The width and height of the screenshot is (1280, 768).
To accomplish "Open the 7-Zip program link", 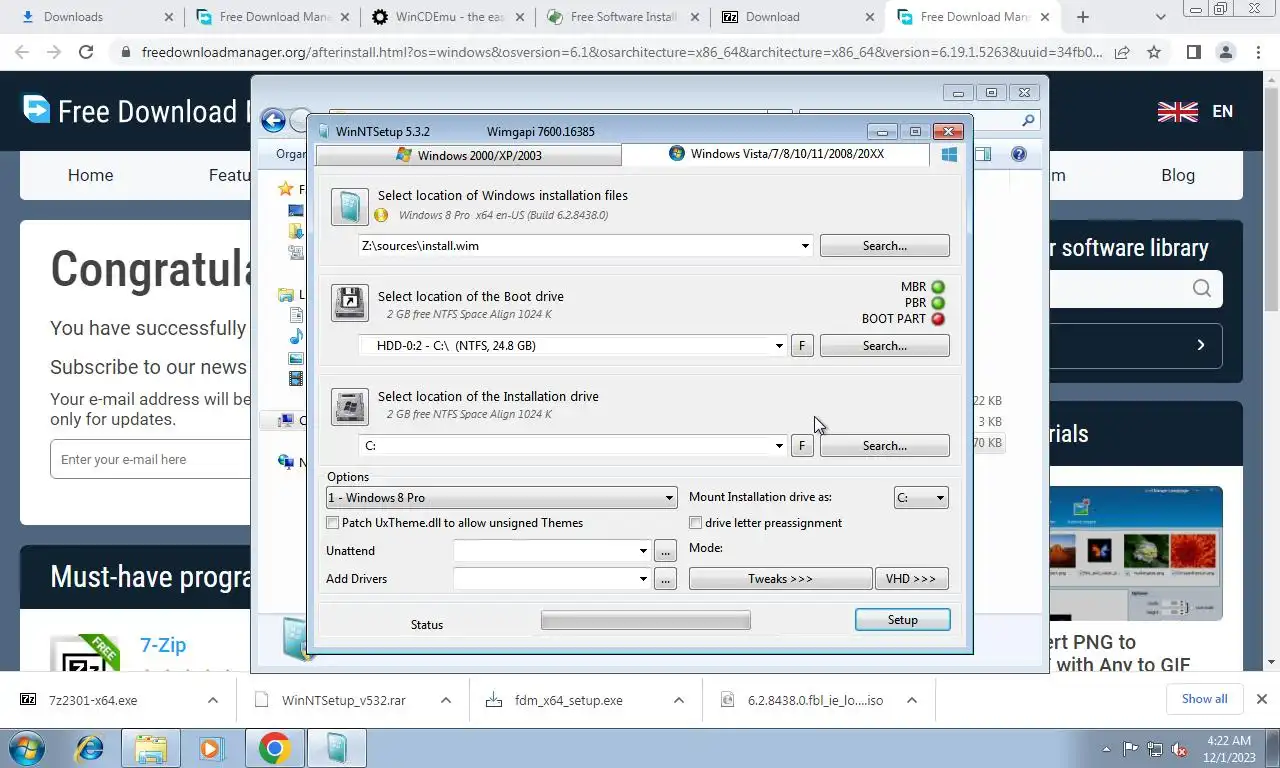I will coord(163,645).
